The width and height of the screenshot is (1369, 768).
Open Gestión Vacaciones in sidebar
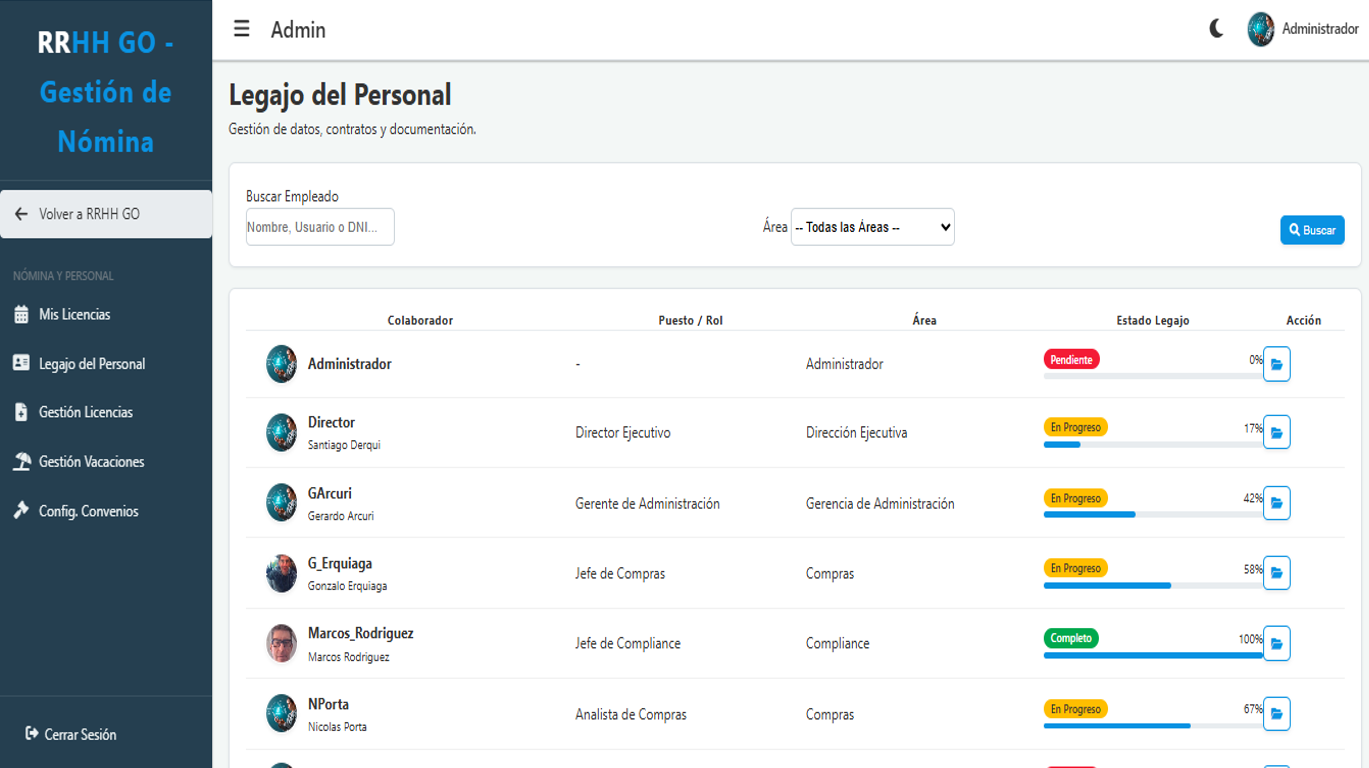pyautogui.click(x=91, y=462)
